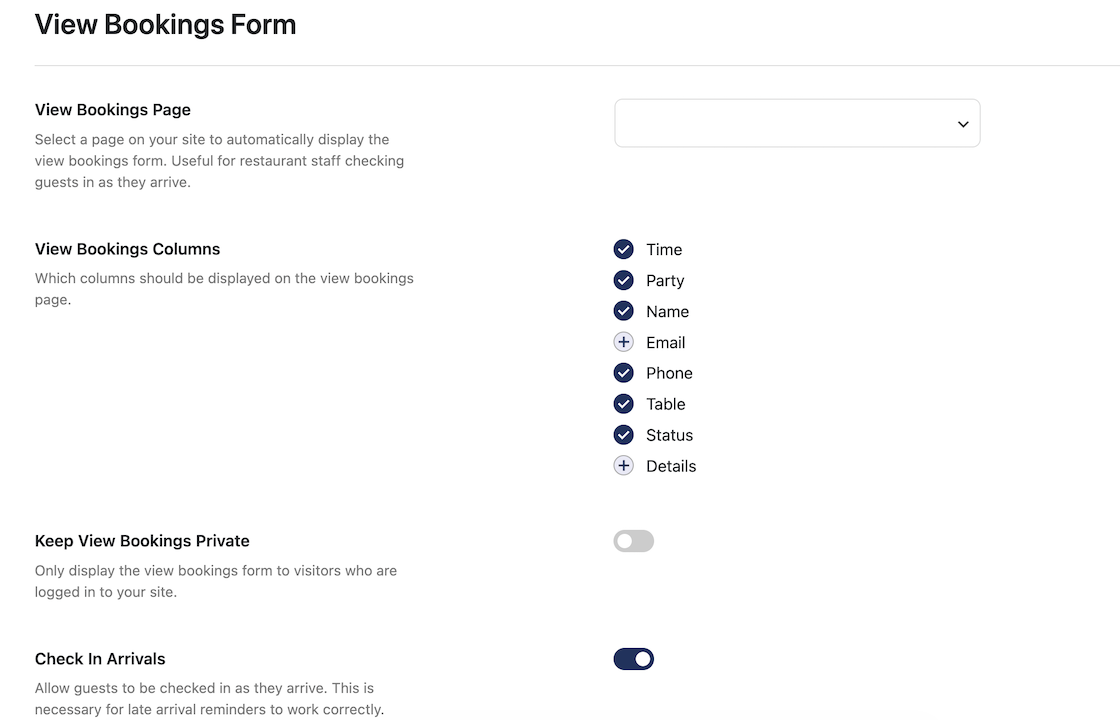The image size is (1120, 720).
Task: Uncheck the Phone column checkmark icon
Action: [624, 373]
